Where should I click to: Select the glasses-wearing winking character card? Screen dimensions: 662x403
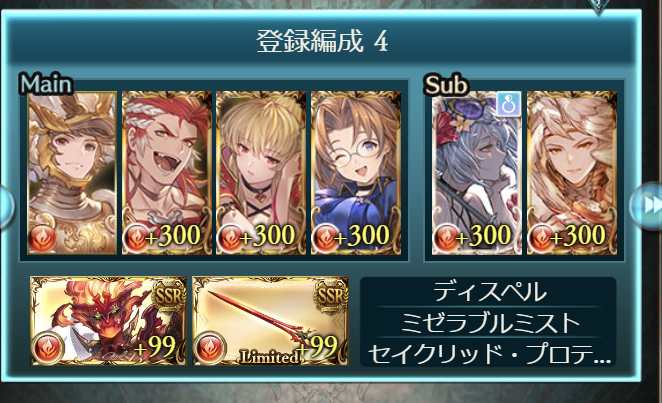tap(356, 173)
